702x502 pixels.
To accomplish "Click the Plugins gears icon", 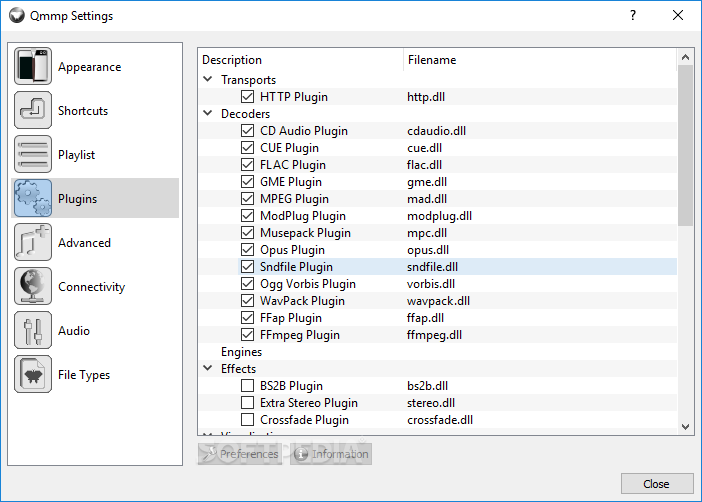I will click(33, 198).
